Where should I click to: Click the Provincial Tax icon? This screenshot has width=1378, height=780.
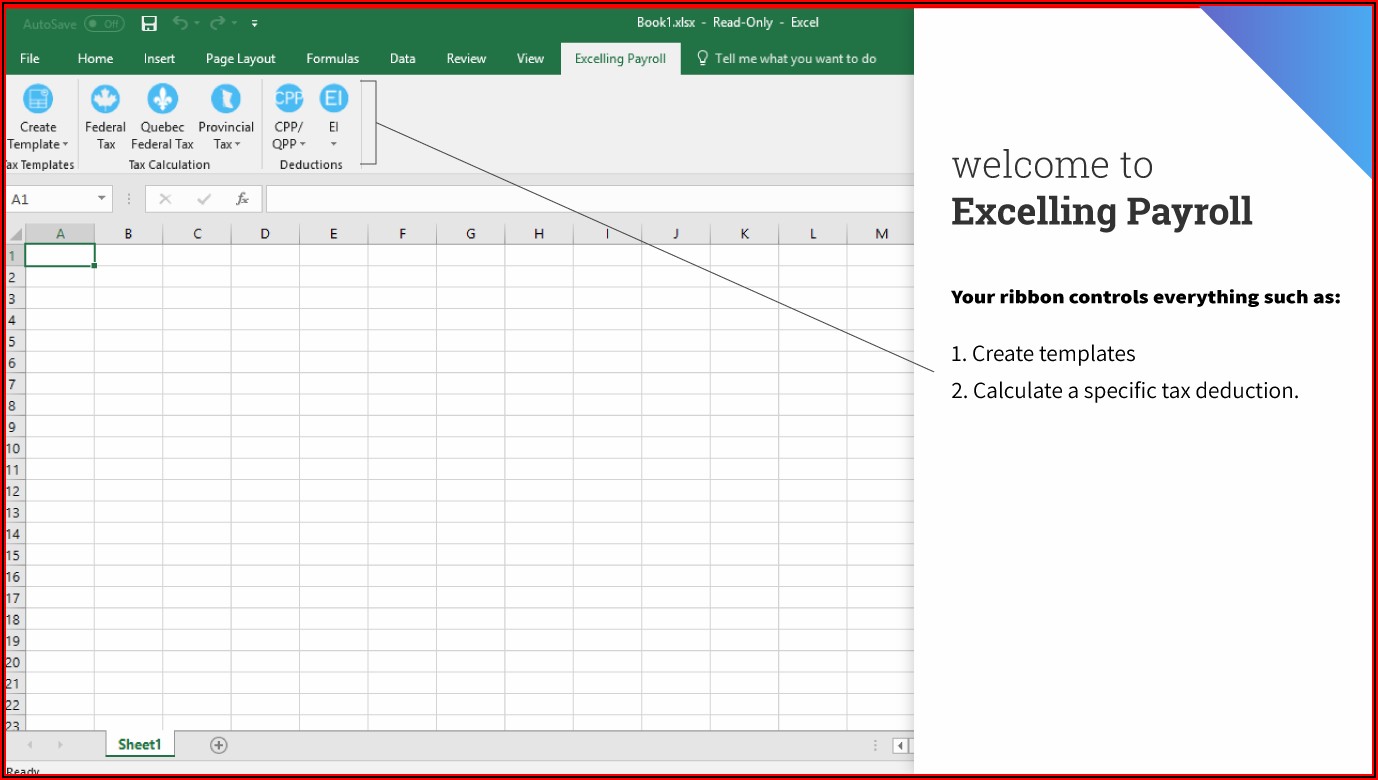point(226,99)
